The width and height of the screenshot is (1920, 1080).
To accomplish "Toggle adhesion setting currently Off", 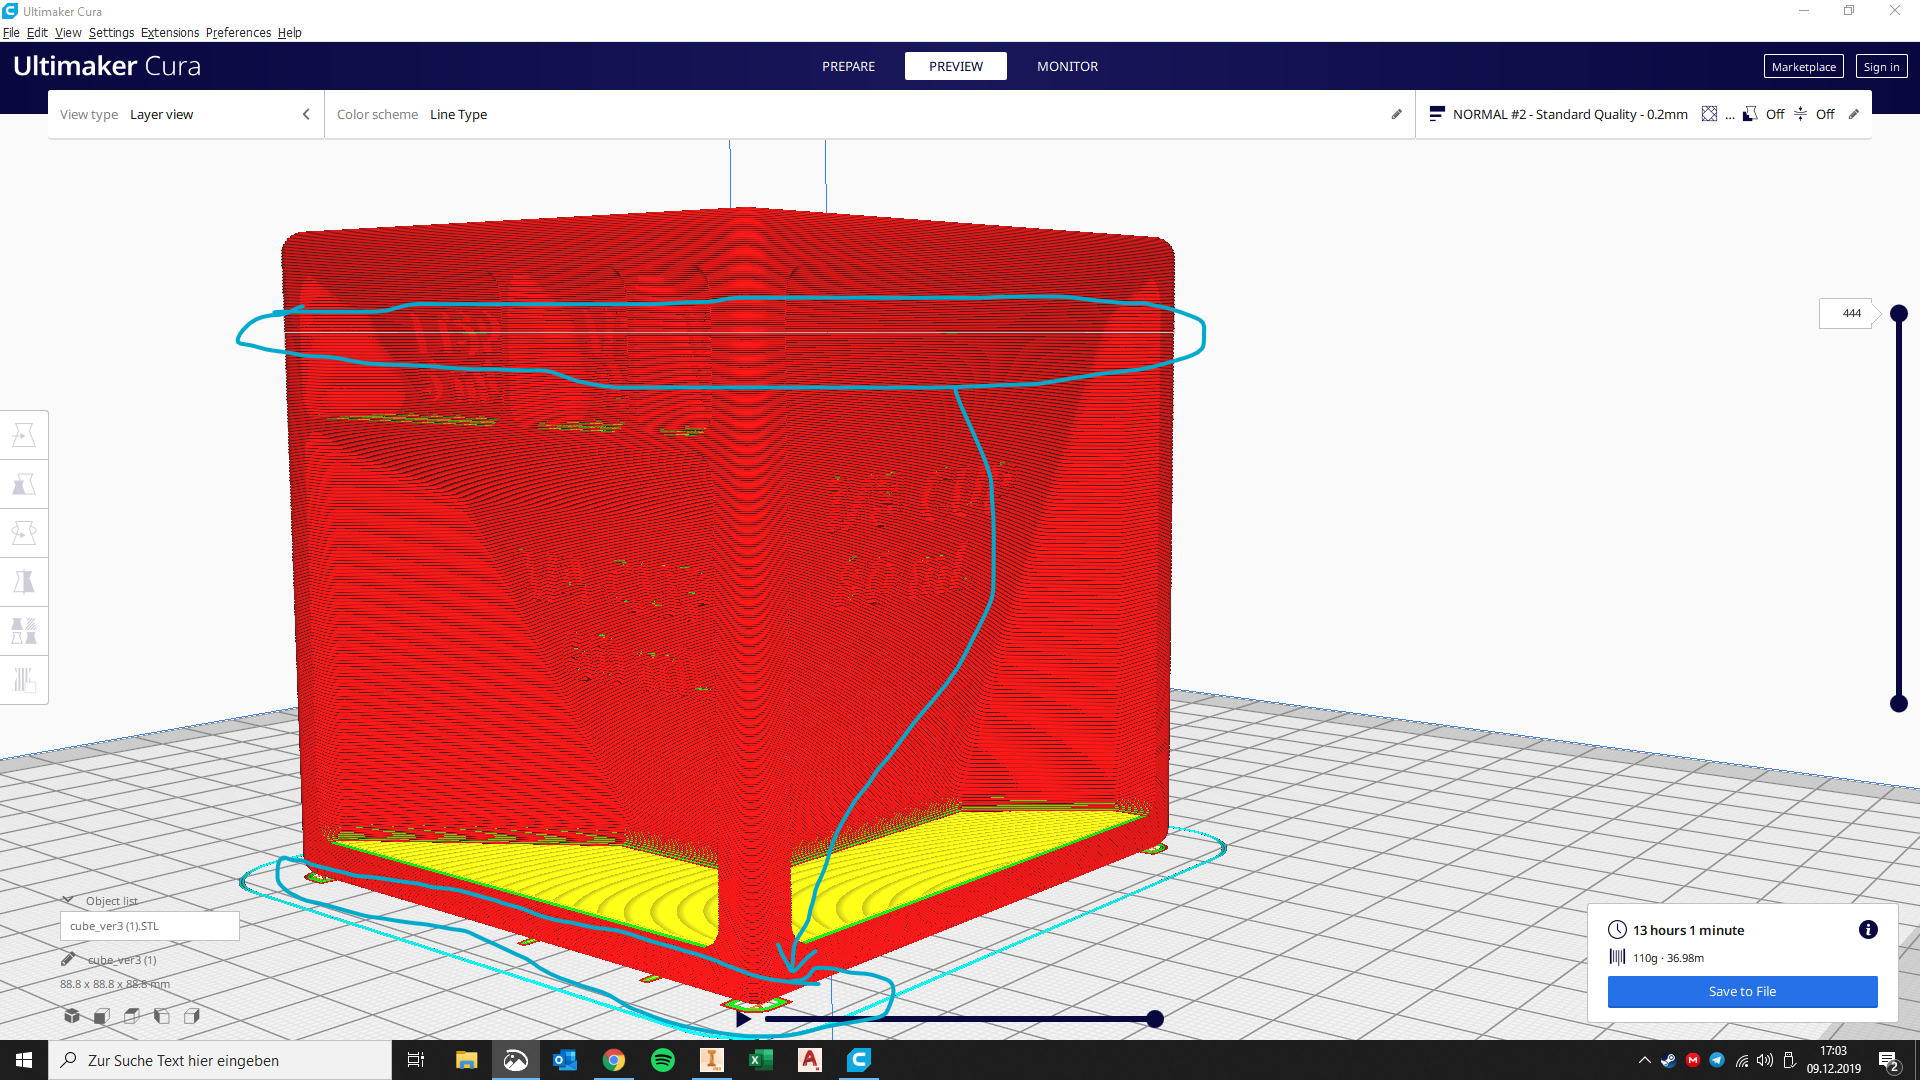I will tap(1824, 114).
